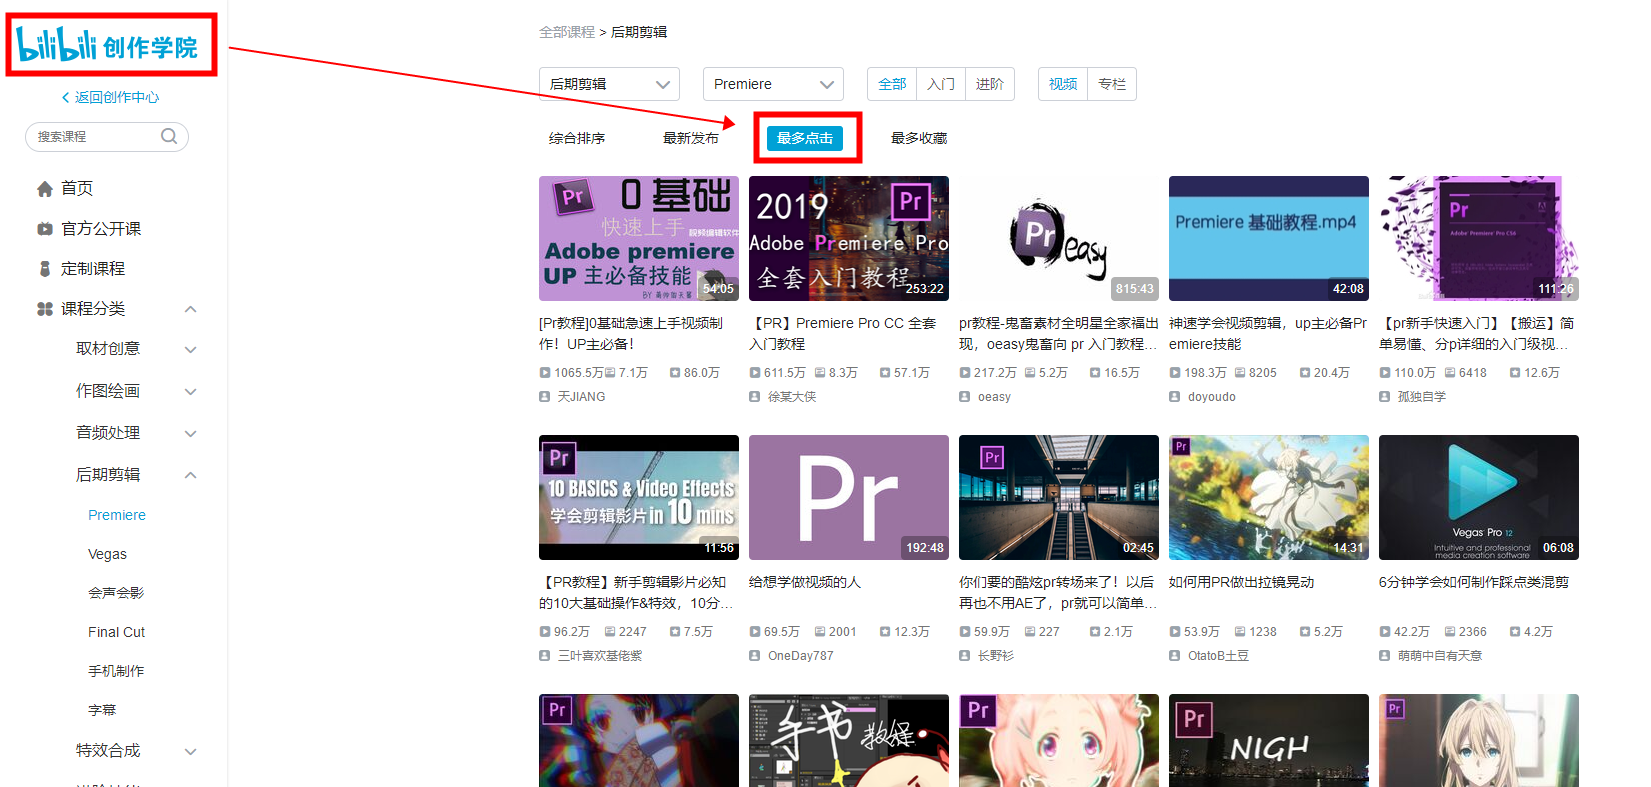This screenshot has height=787, width=1651.
Task: Switch content type to 专栏
Action: 1112,84
